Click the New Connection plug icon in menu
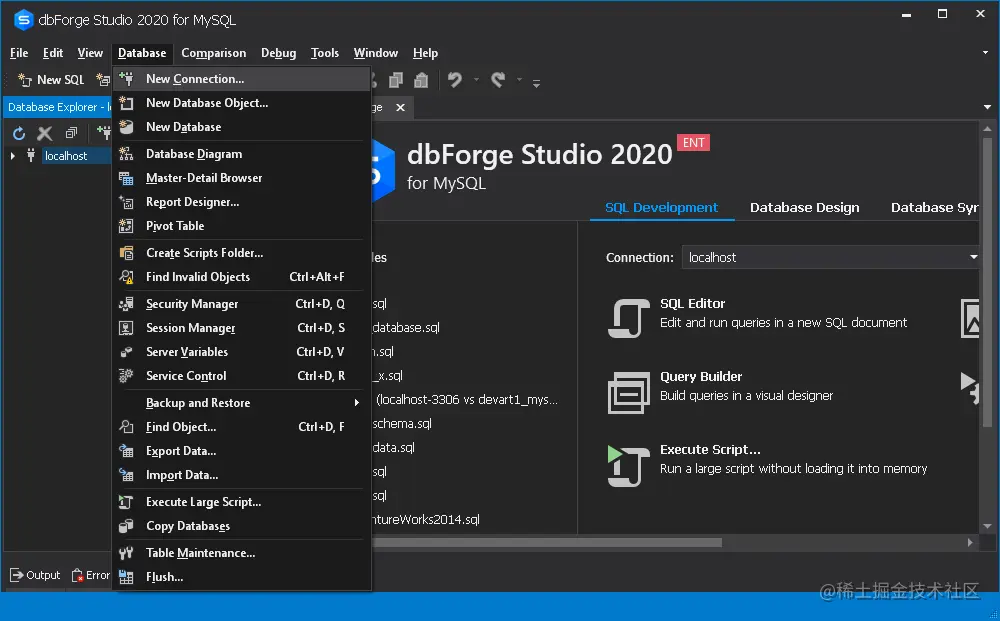1000x621 pixels. (126, 78)
